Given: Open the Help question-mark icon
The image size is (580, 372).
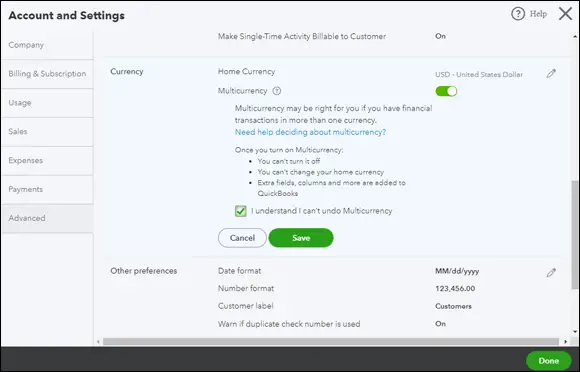Looking at the screenshot, I should pos(518,14).
